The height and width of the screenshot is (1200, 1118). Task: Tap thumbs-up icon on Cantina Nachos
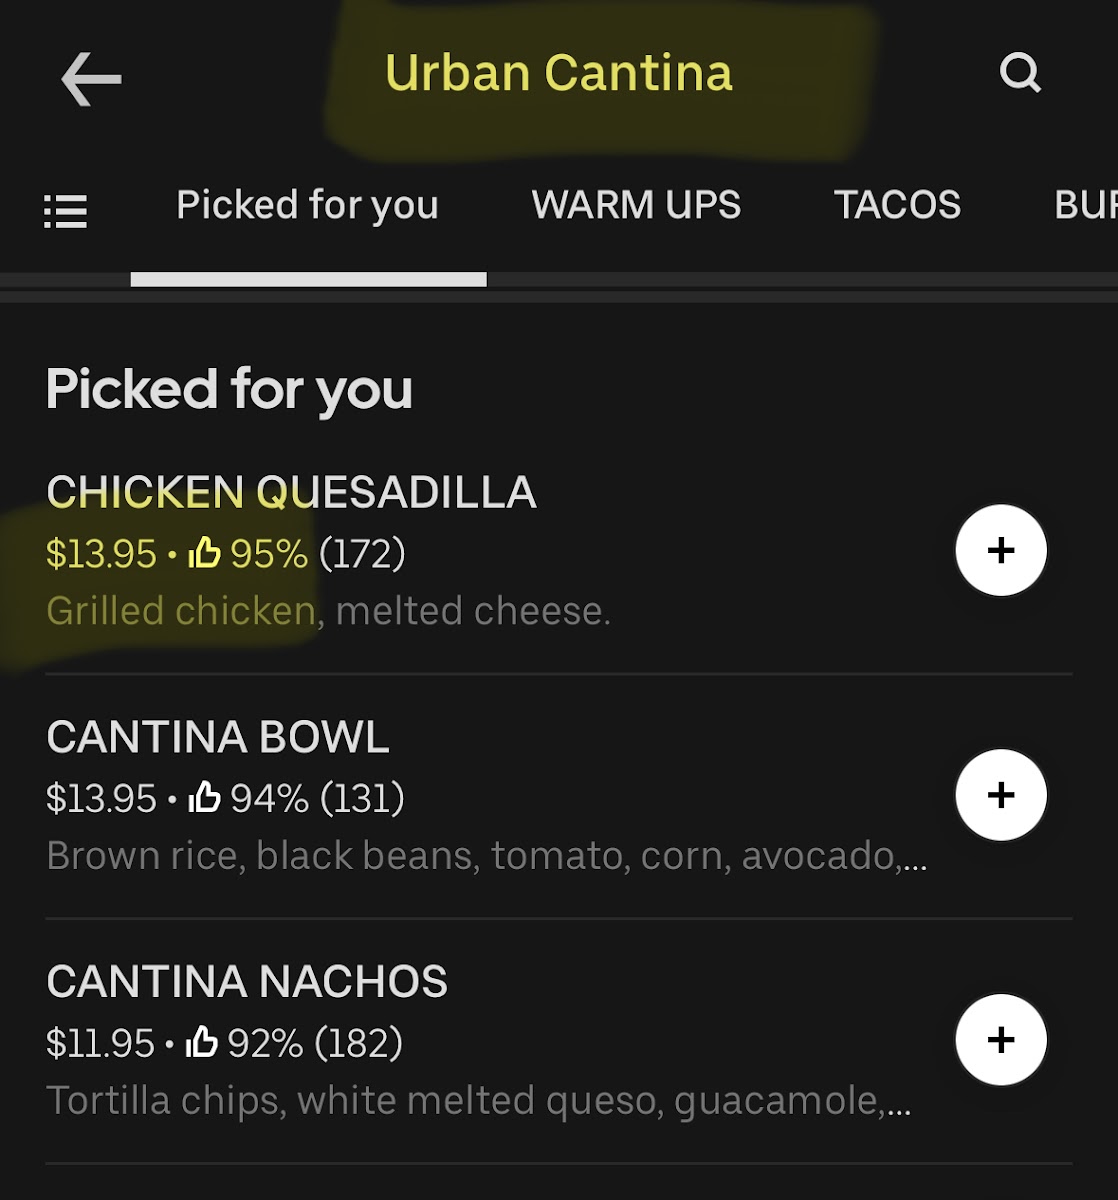pos(202,1042)
